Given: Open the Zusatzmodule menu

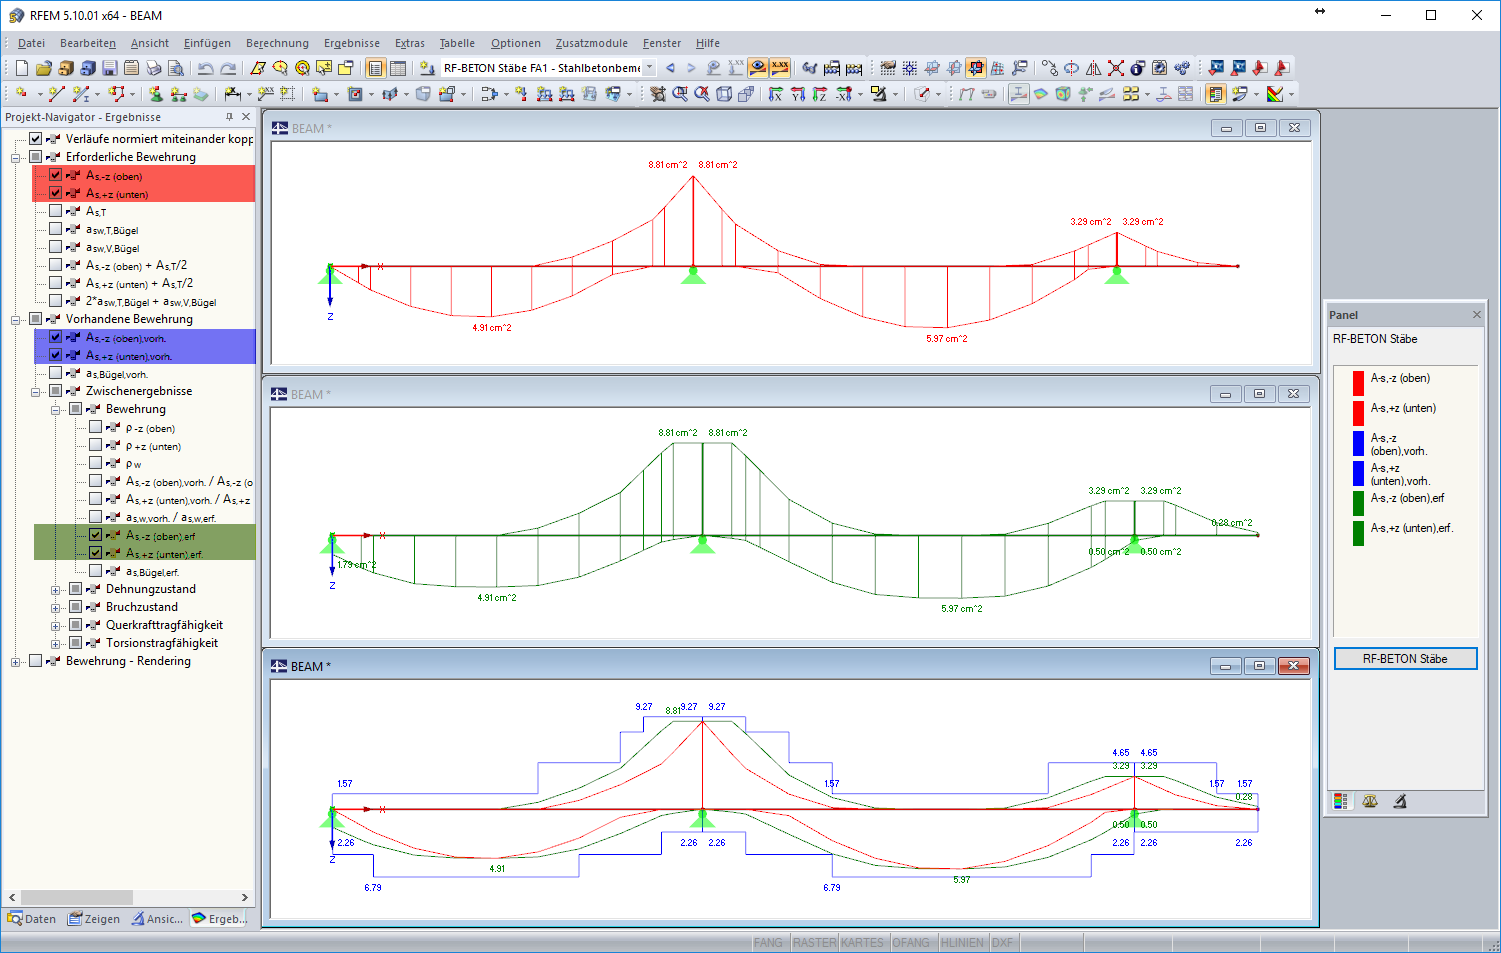Looking at the screenshot, I should (592, 43).
